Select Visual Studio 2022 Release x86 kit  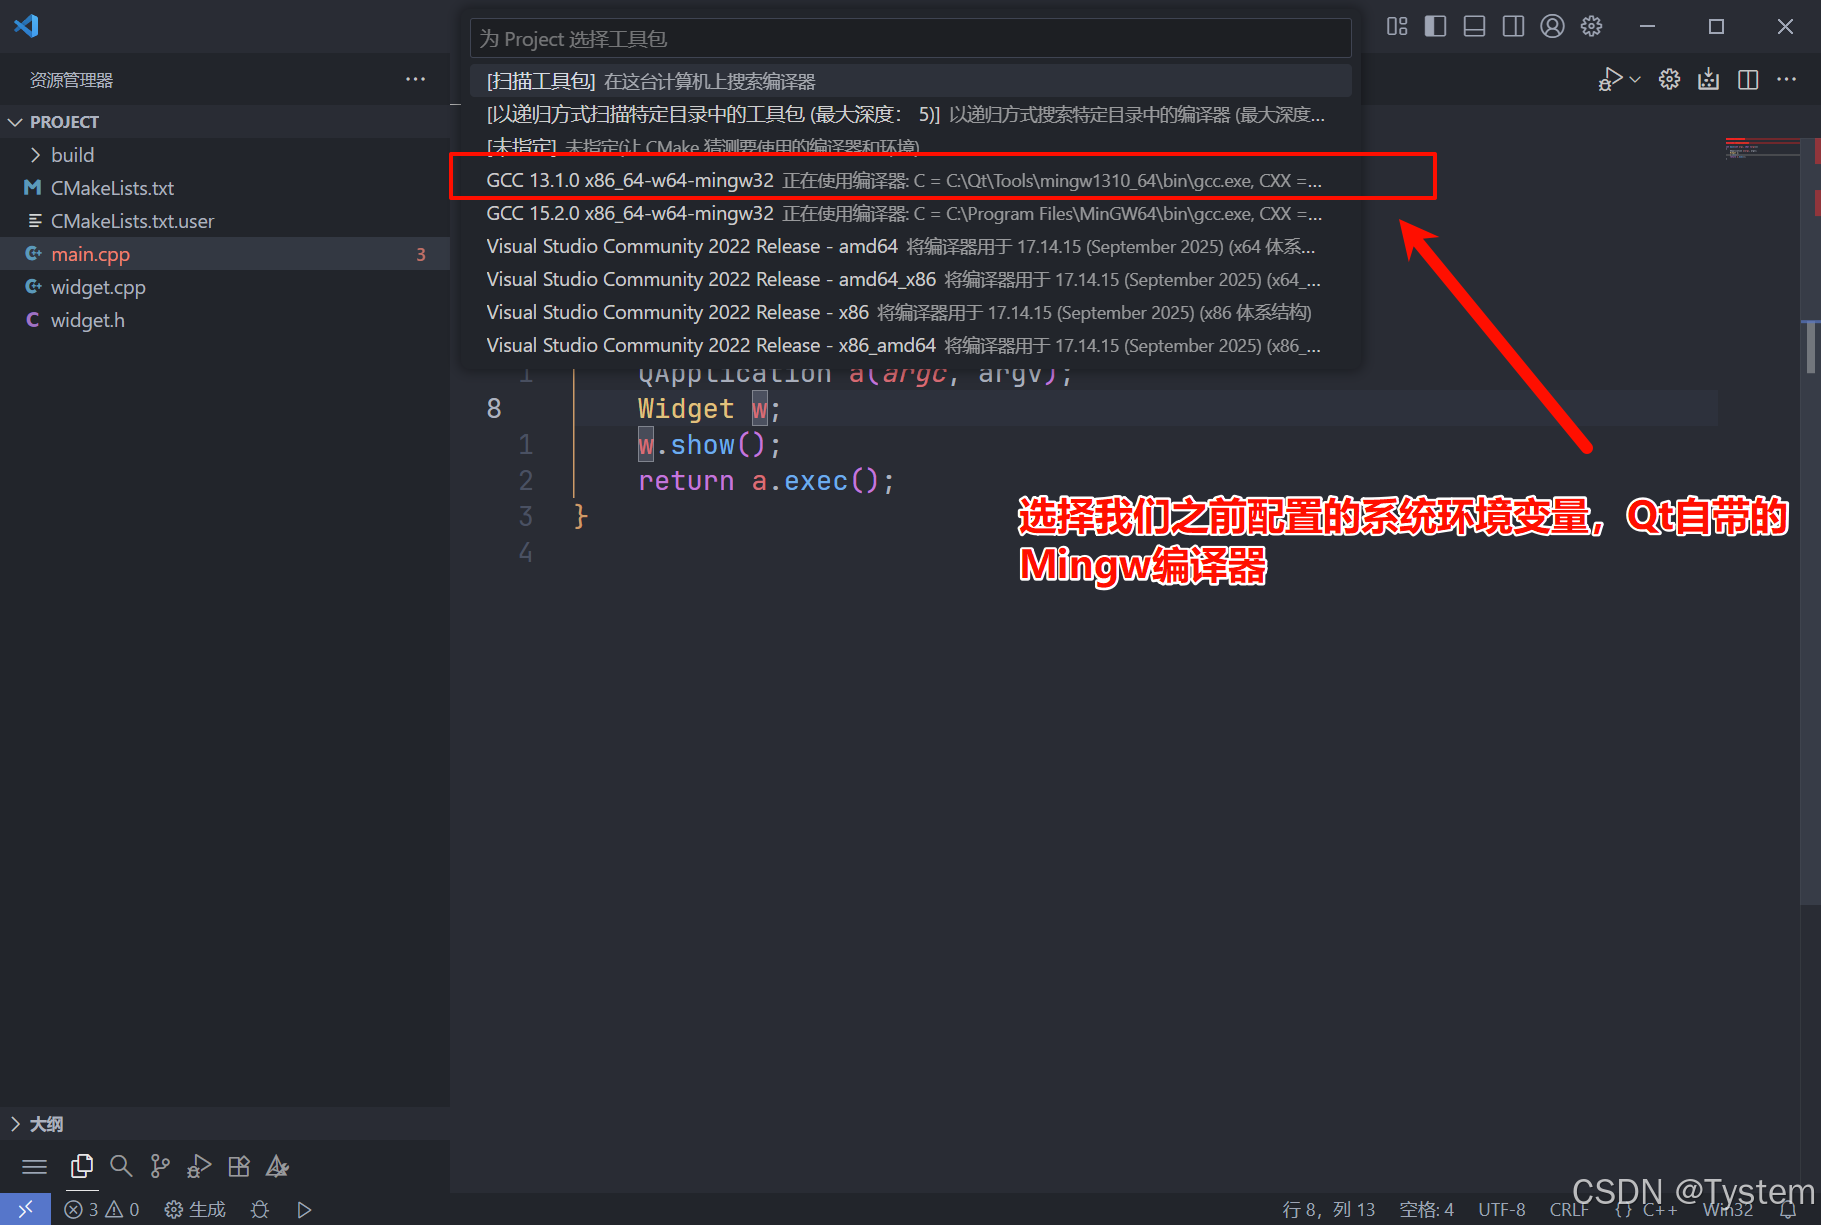point(910,312)
